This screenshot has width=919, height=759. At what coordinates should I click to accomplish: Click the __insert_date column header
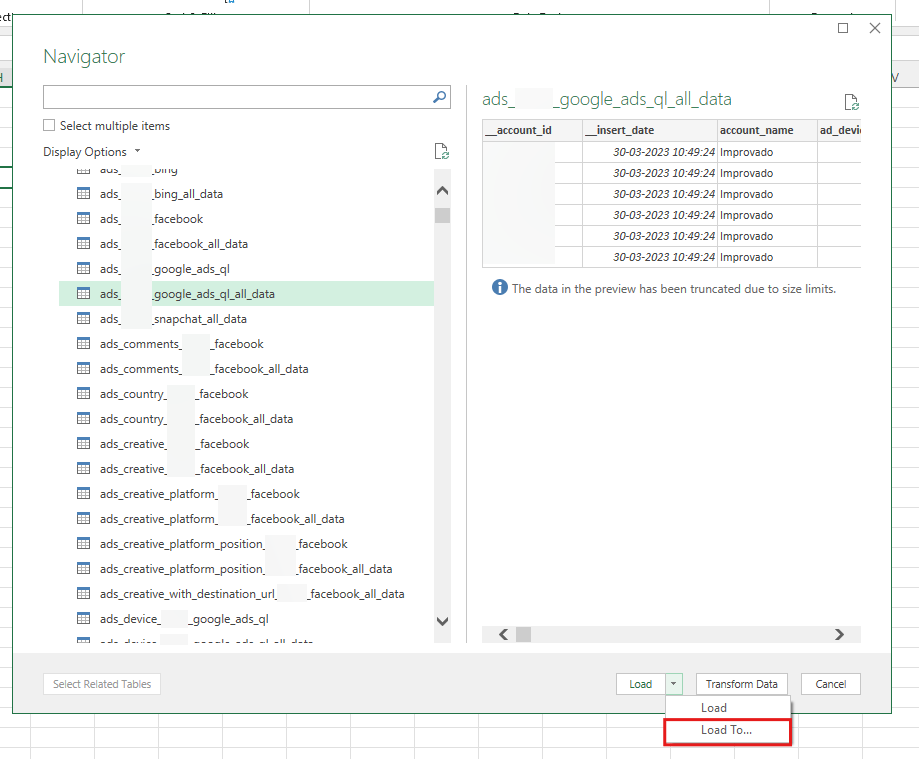(x=650, y=130)
